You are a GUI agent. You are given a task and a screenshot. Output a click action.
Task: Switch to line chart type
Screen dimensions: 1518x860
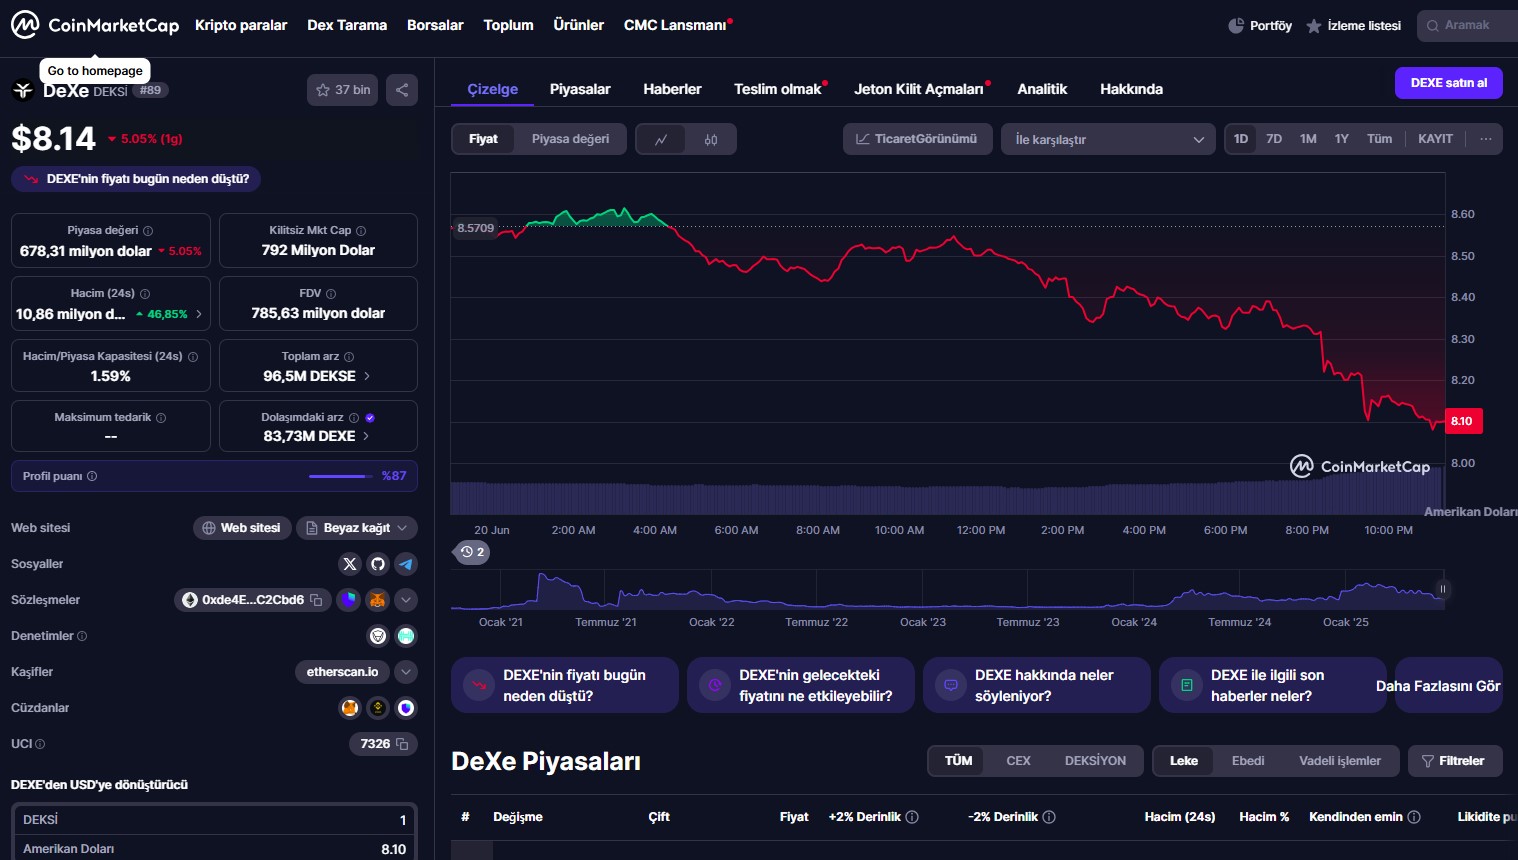click(x=661, y=139)
